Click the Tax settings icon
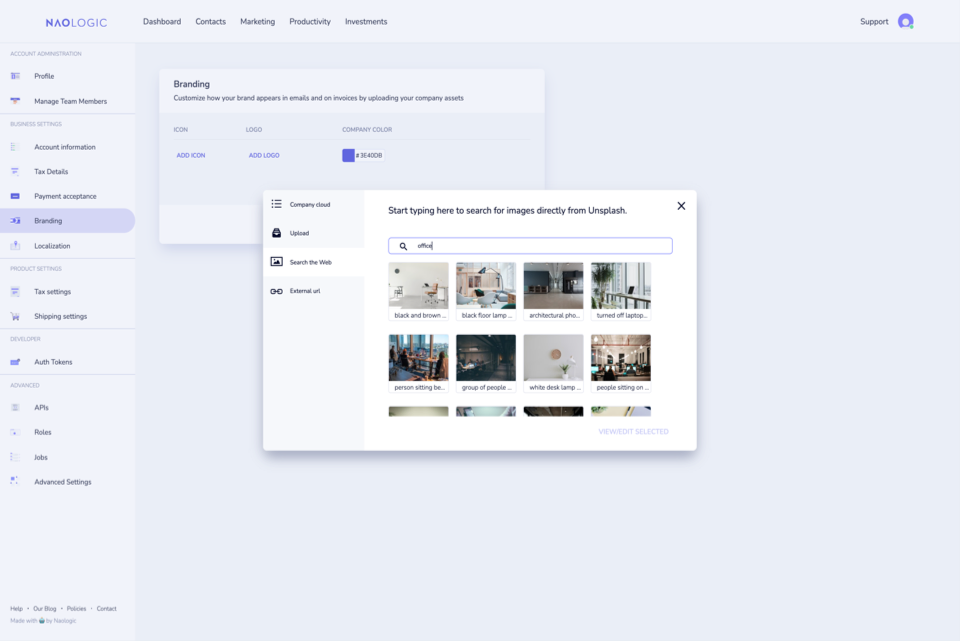The image size is (960, 641). [x=15, y=291]
